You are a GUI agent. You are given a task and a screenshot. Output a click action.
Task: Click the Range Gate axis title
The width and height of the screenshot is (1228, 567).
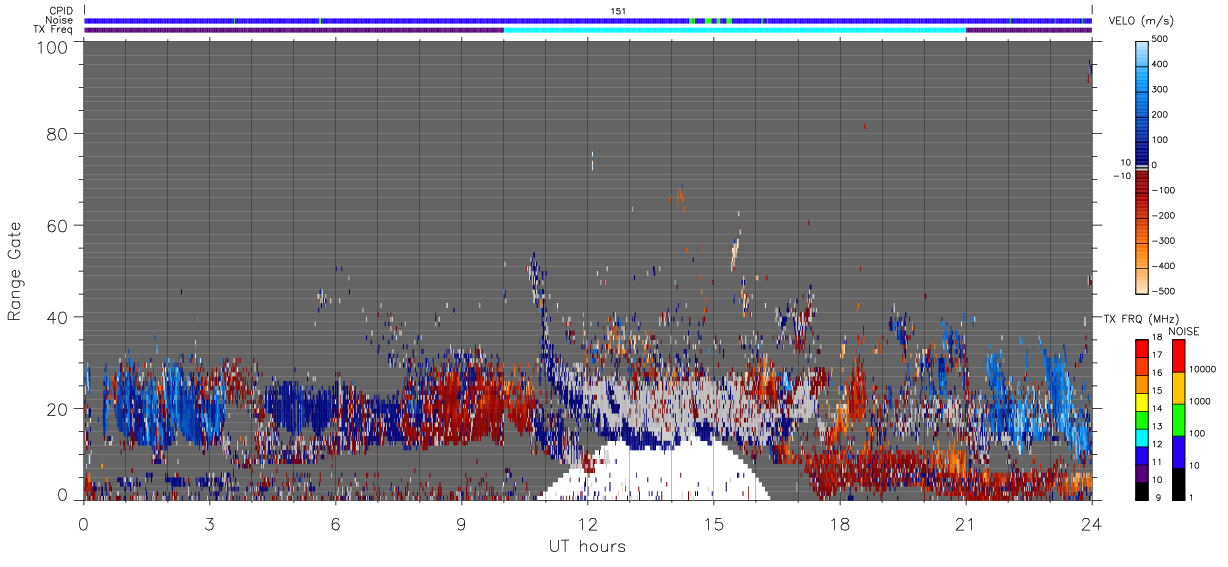coord(15,271)
